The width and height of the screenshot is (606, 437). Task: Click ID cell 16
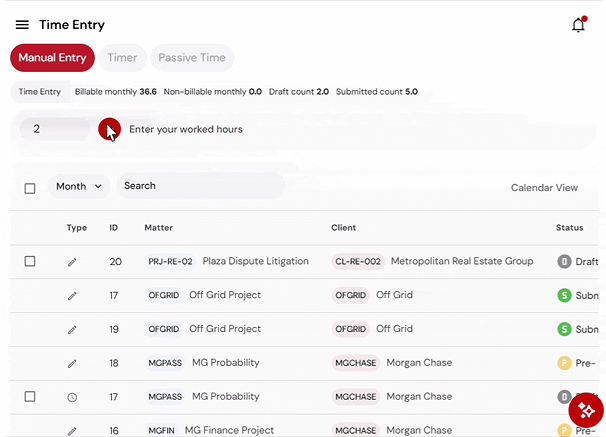coord(114,430)
